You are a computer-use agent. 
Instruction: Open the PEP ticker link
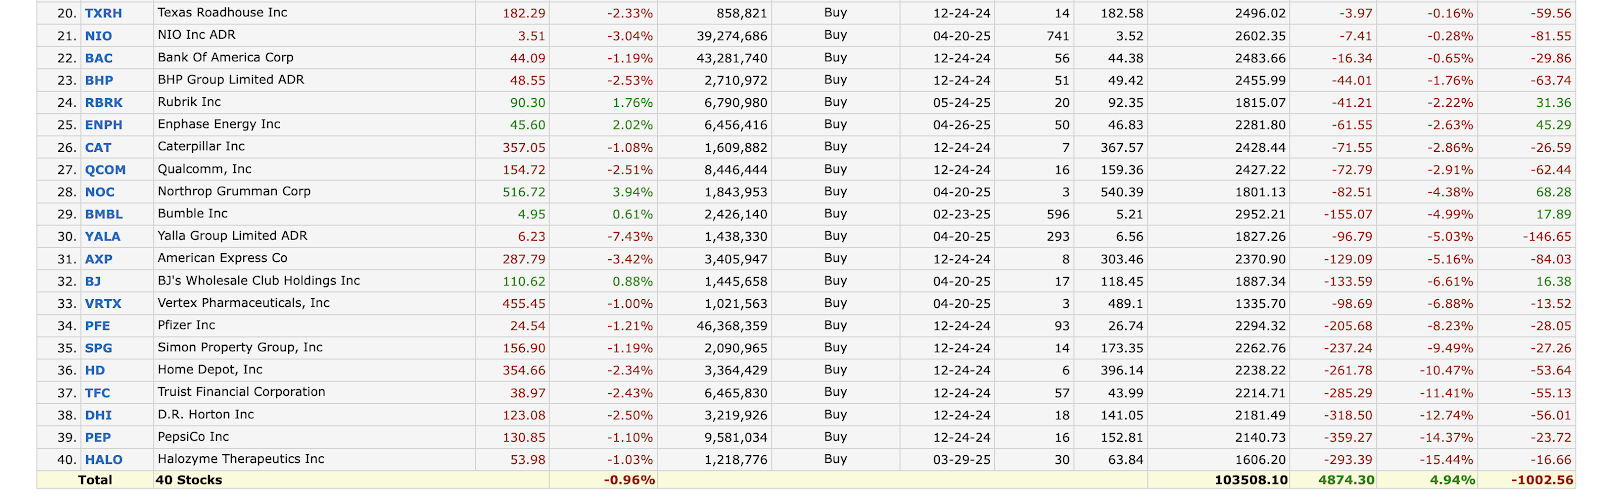(98, 438)
